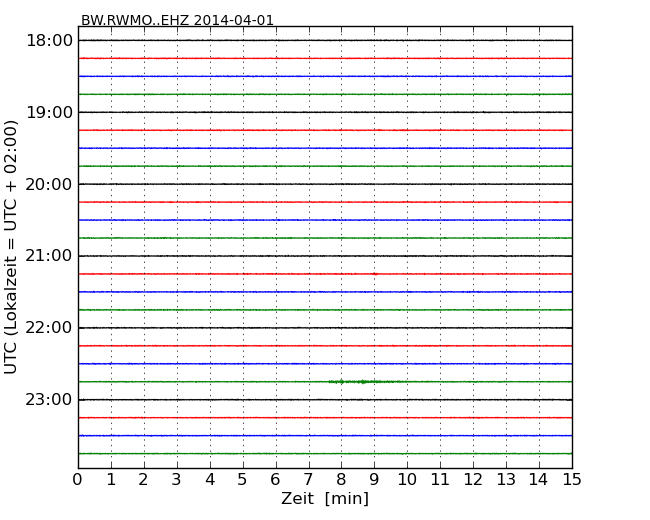This screenshot has width=650, height=520.
Task: Select the '20:00' time tick label
Action: (x=49, y=184)
